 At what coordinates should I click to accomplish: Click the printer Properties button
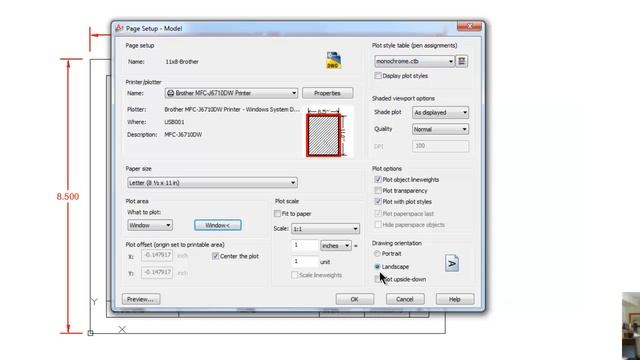327,93
